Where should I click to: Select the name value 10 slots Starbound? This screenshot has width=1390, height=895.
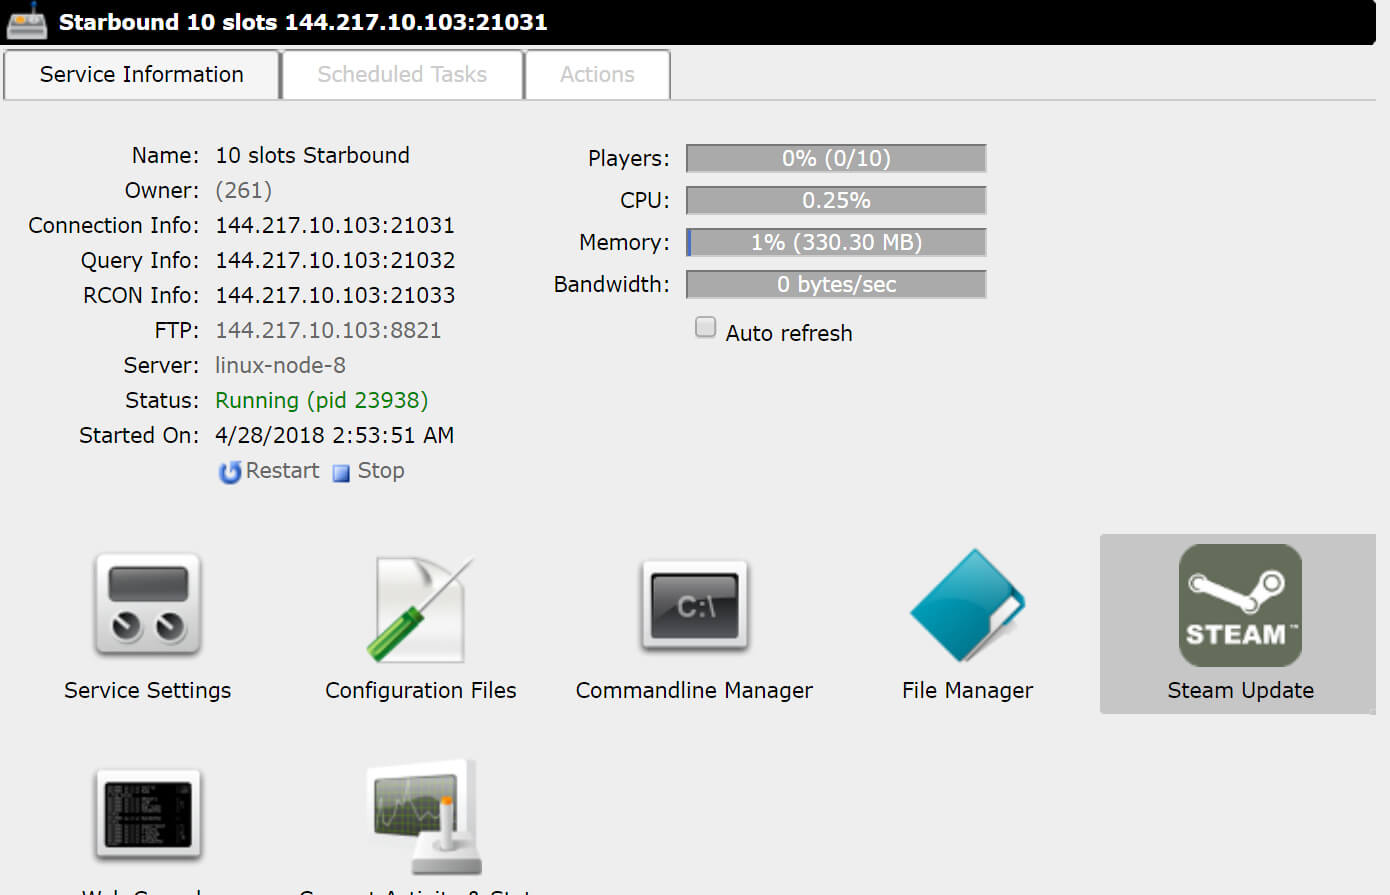(312, 155)
